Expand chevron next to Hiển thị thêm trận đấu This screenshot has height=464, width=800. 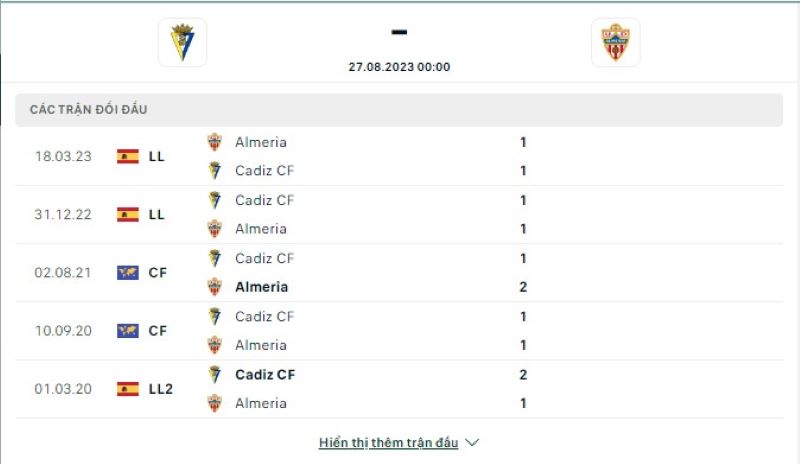coord(473,442)
